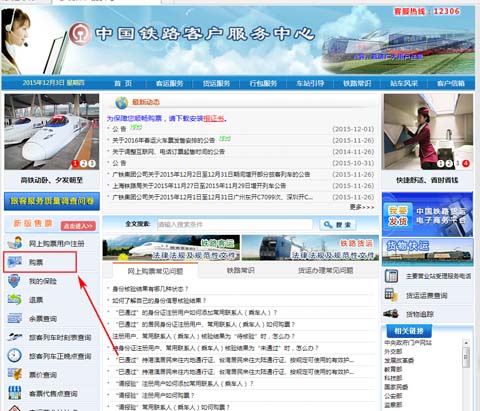Open the 关于2016年春运火车票发售安排的公告 announcement
480x411 pixels.
(163, 140)
